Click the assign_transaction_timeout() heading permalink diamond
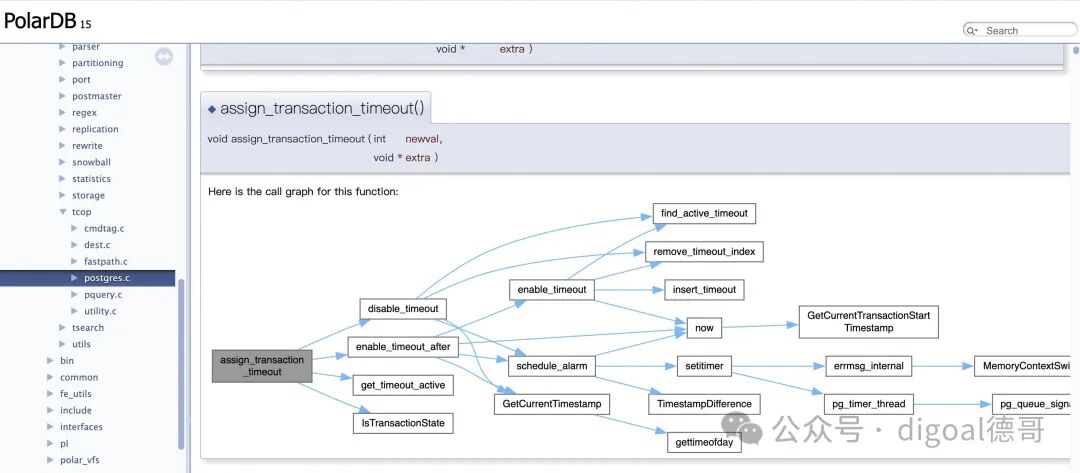Viewport: 1080px width, 473px height. (211, 109)
